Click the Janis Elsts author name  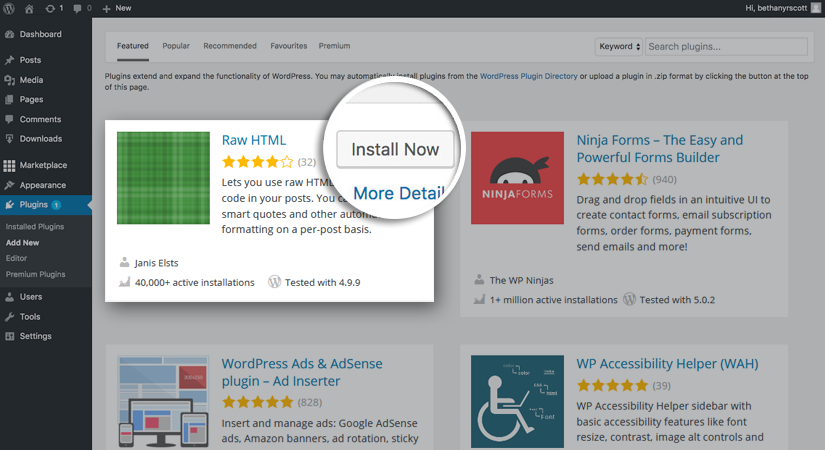[x=156, y=263]
